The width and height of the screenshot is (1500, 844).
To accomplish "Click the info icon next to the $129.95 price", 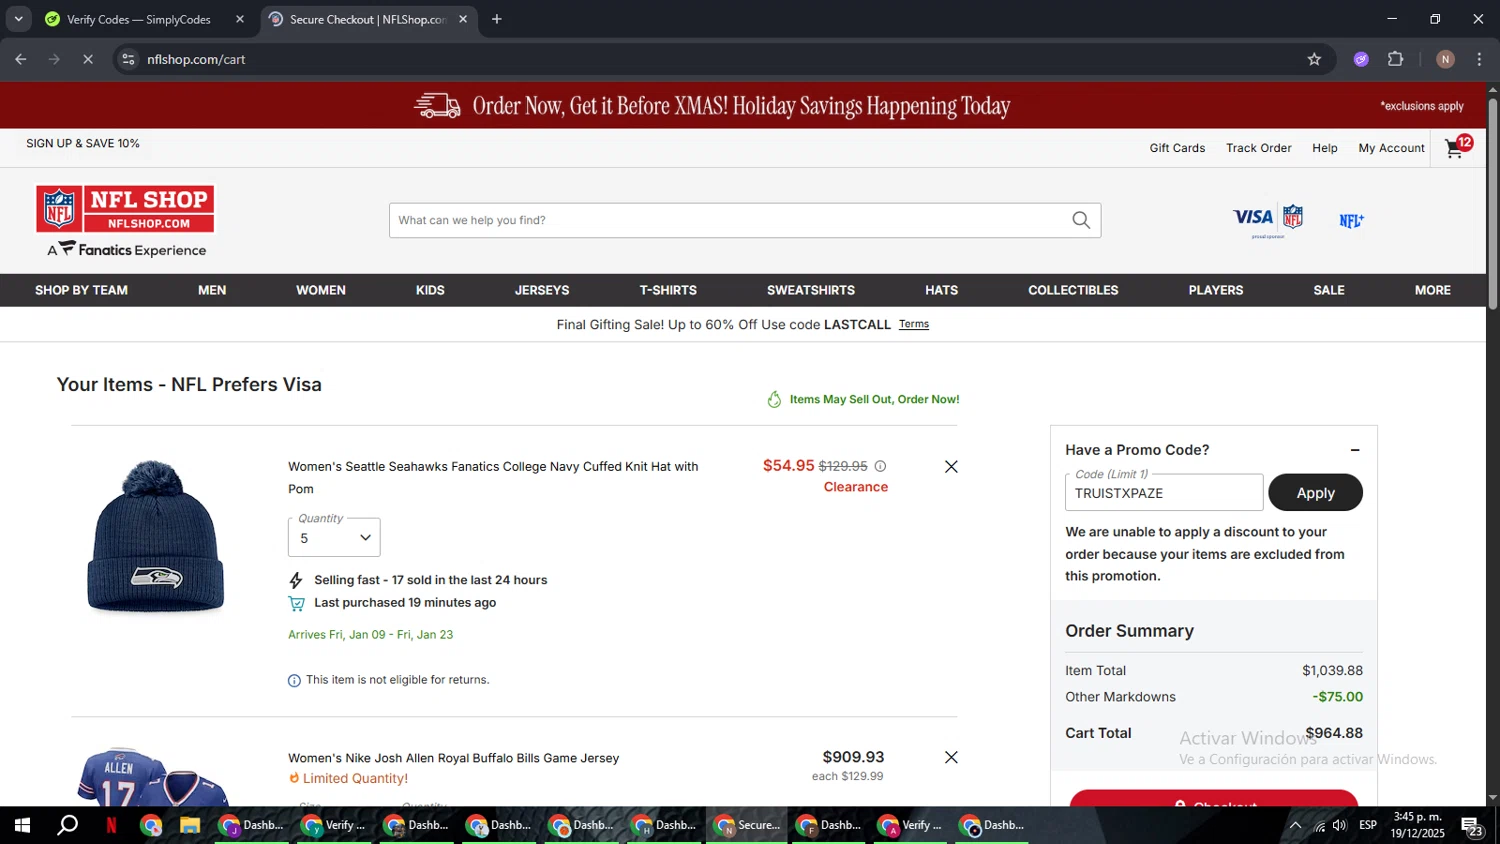I will pos(880,466).
